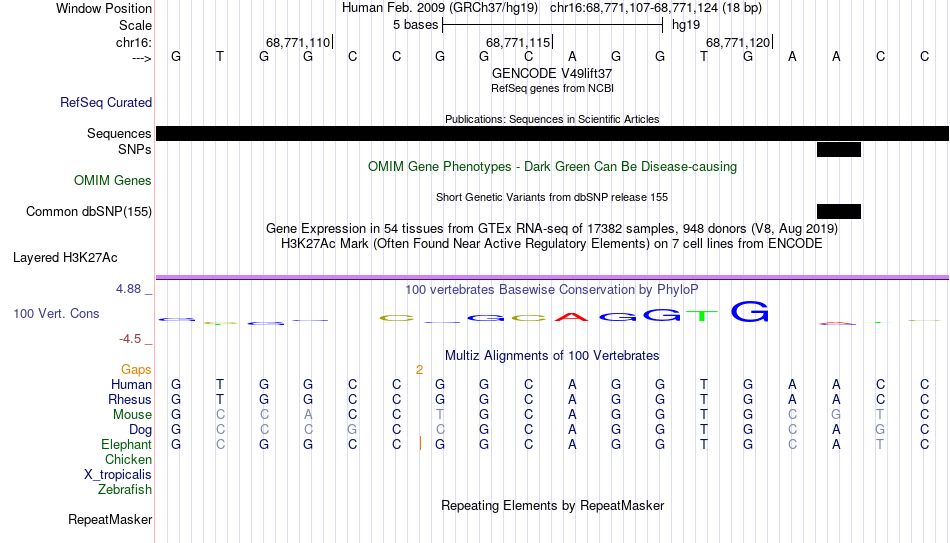The height and width of the screenshot is (543, 950).
Task: Click the 68,771,120 position tick label
Action: tap(738, 42)
